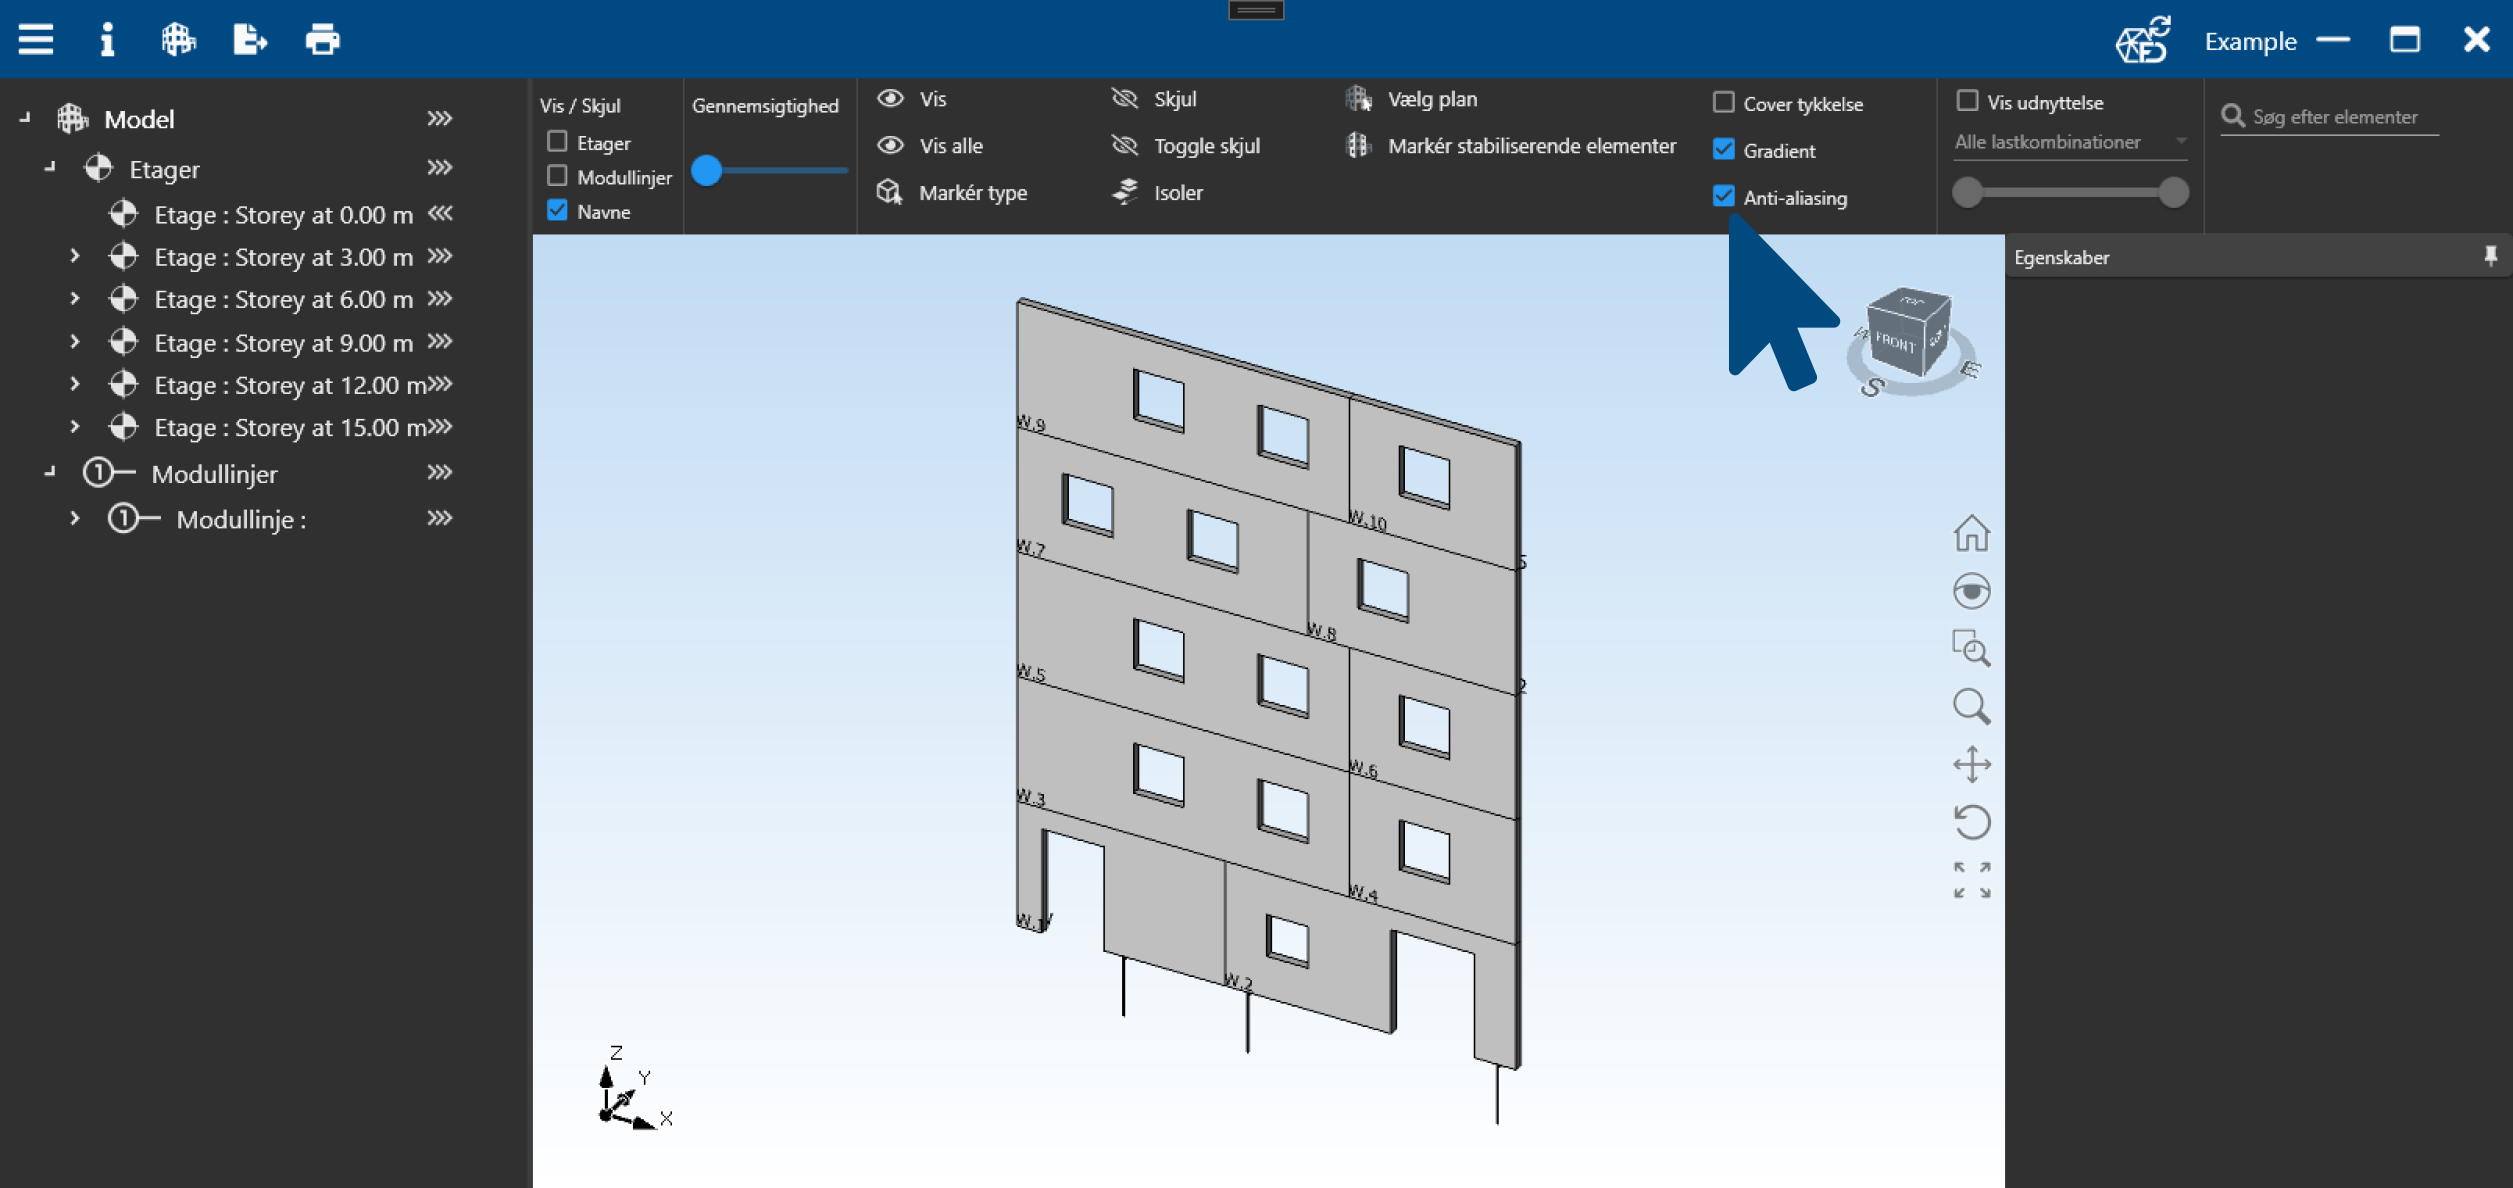
Task: Click Skjul button
Action: [x=1154, y=99]
